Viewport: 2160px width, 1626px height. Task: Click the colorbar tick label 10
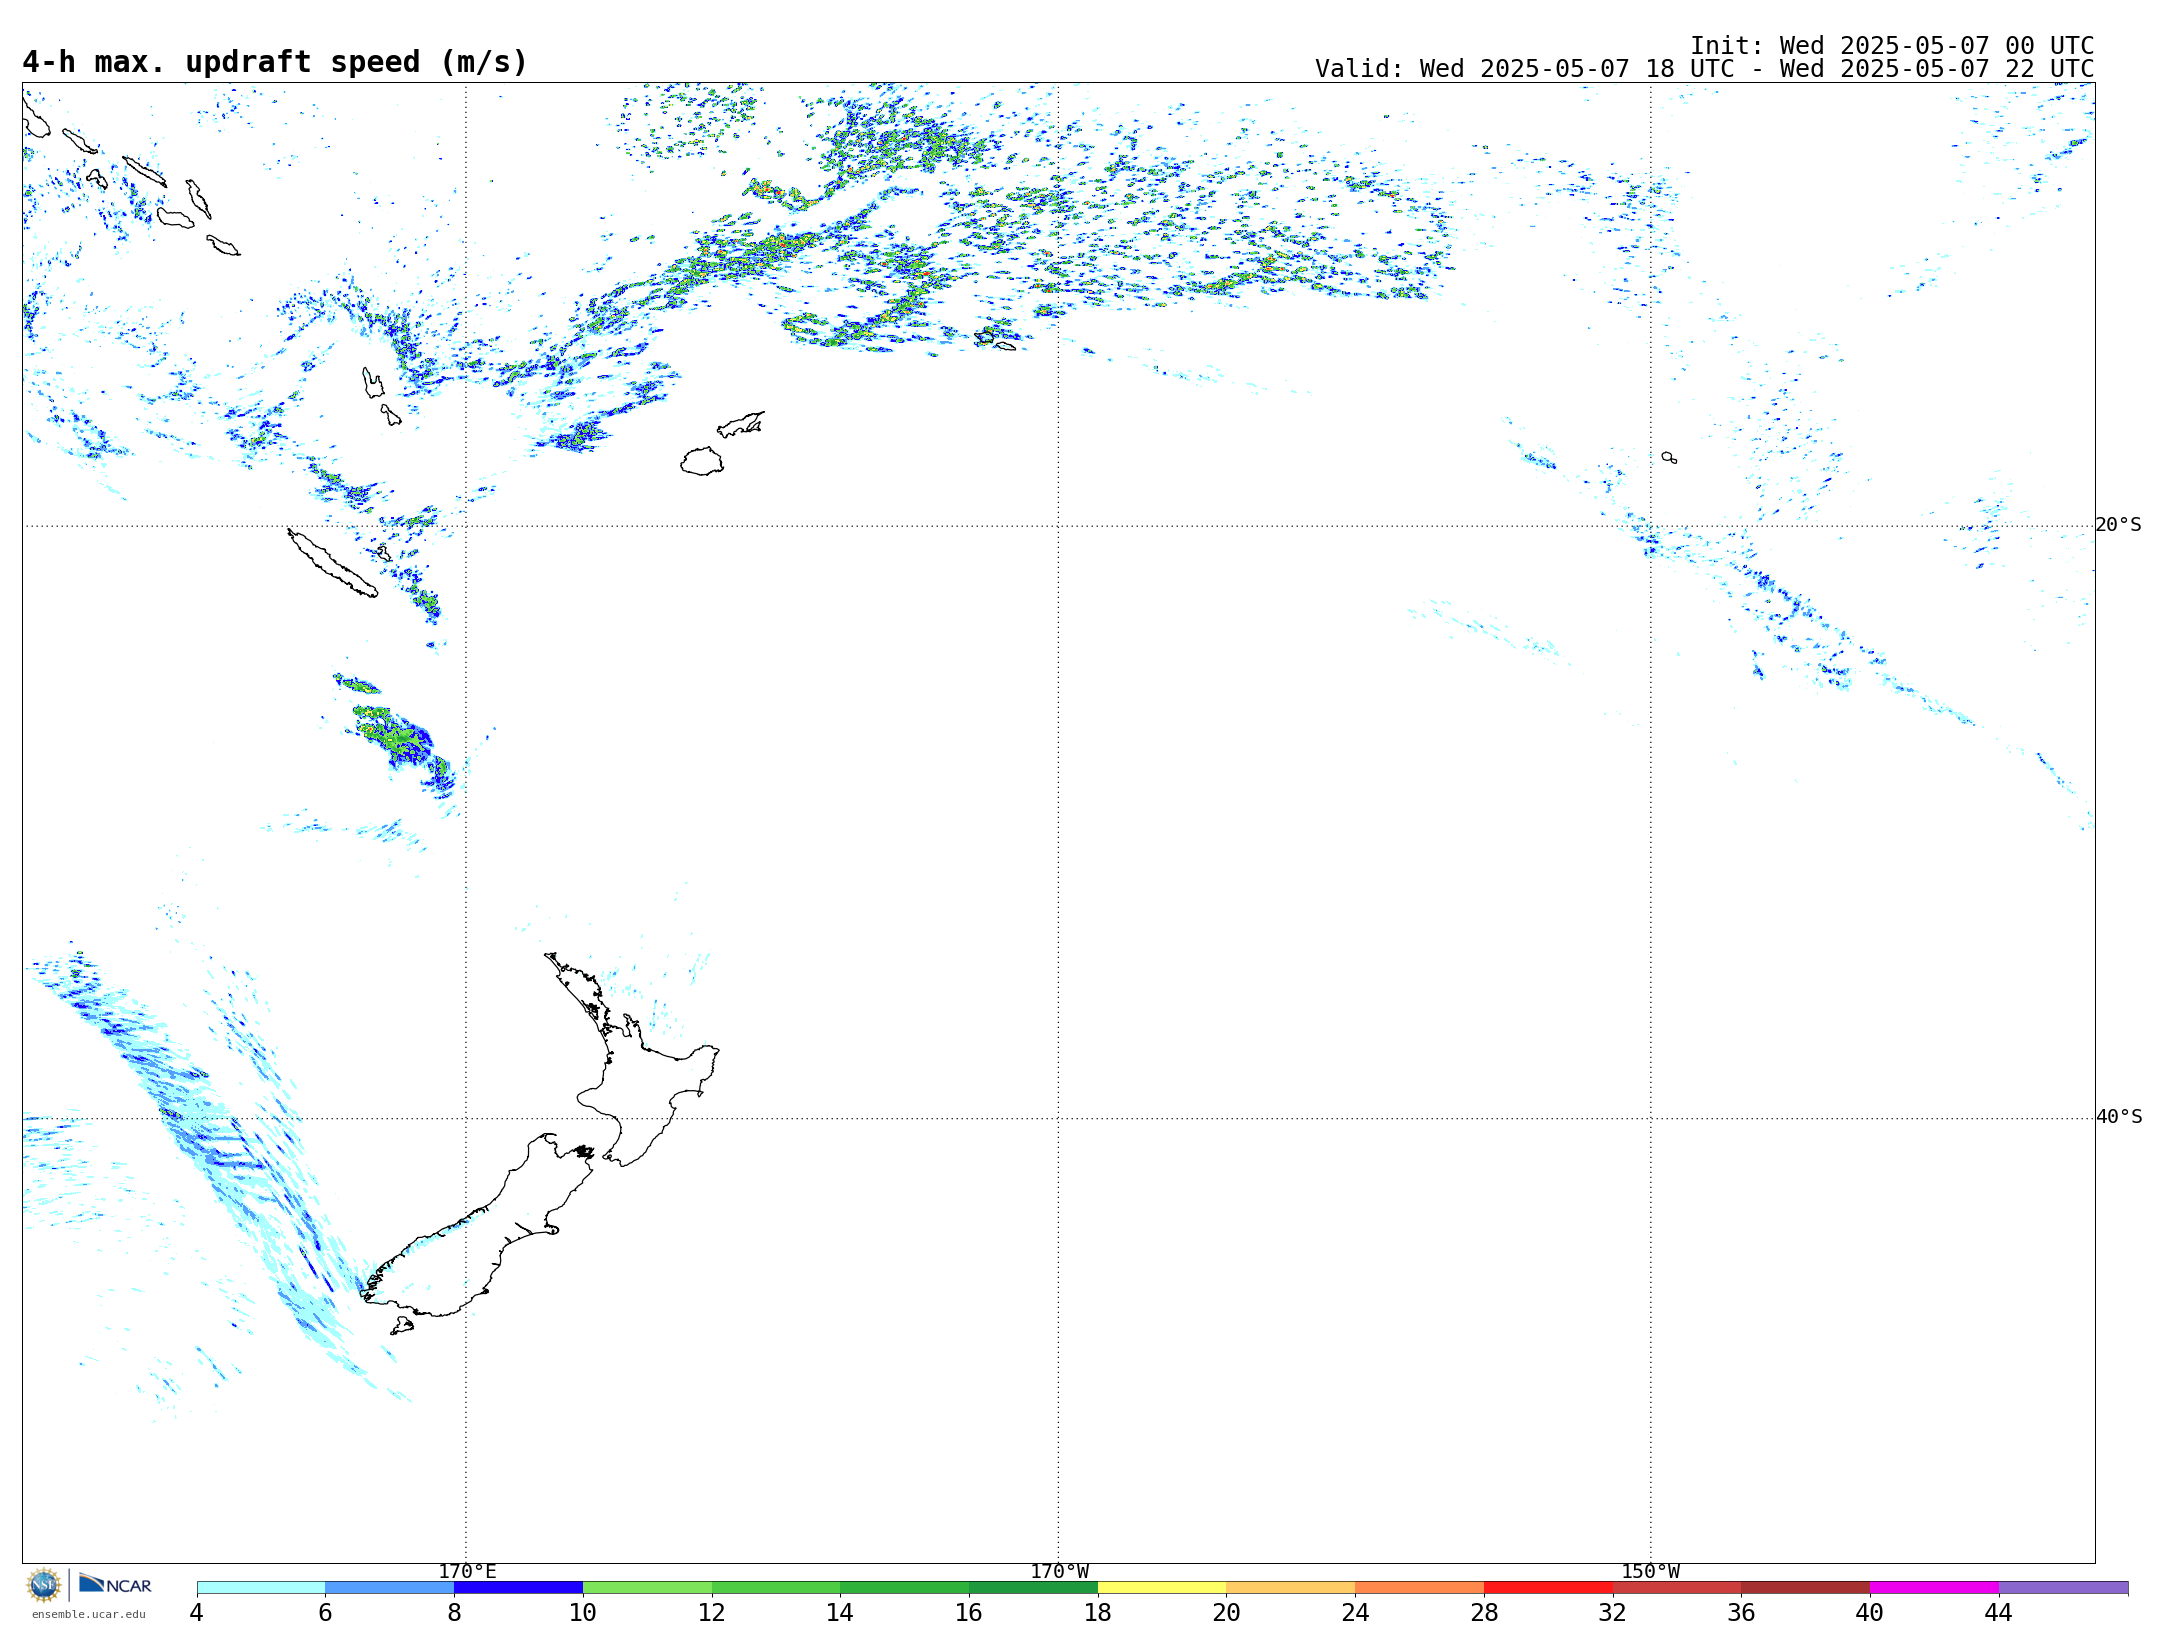pyautogui.click(x=583, y=1613)
